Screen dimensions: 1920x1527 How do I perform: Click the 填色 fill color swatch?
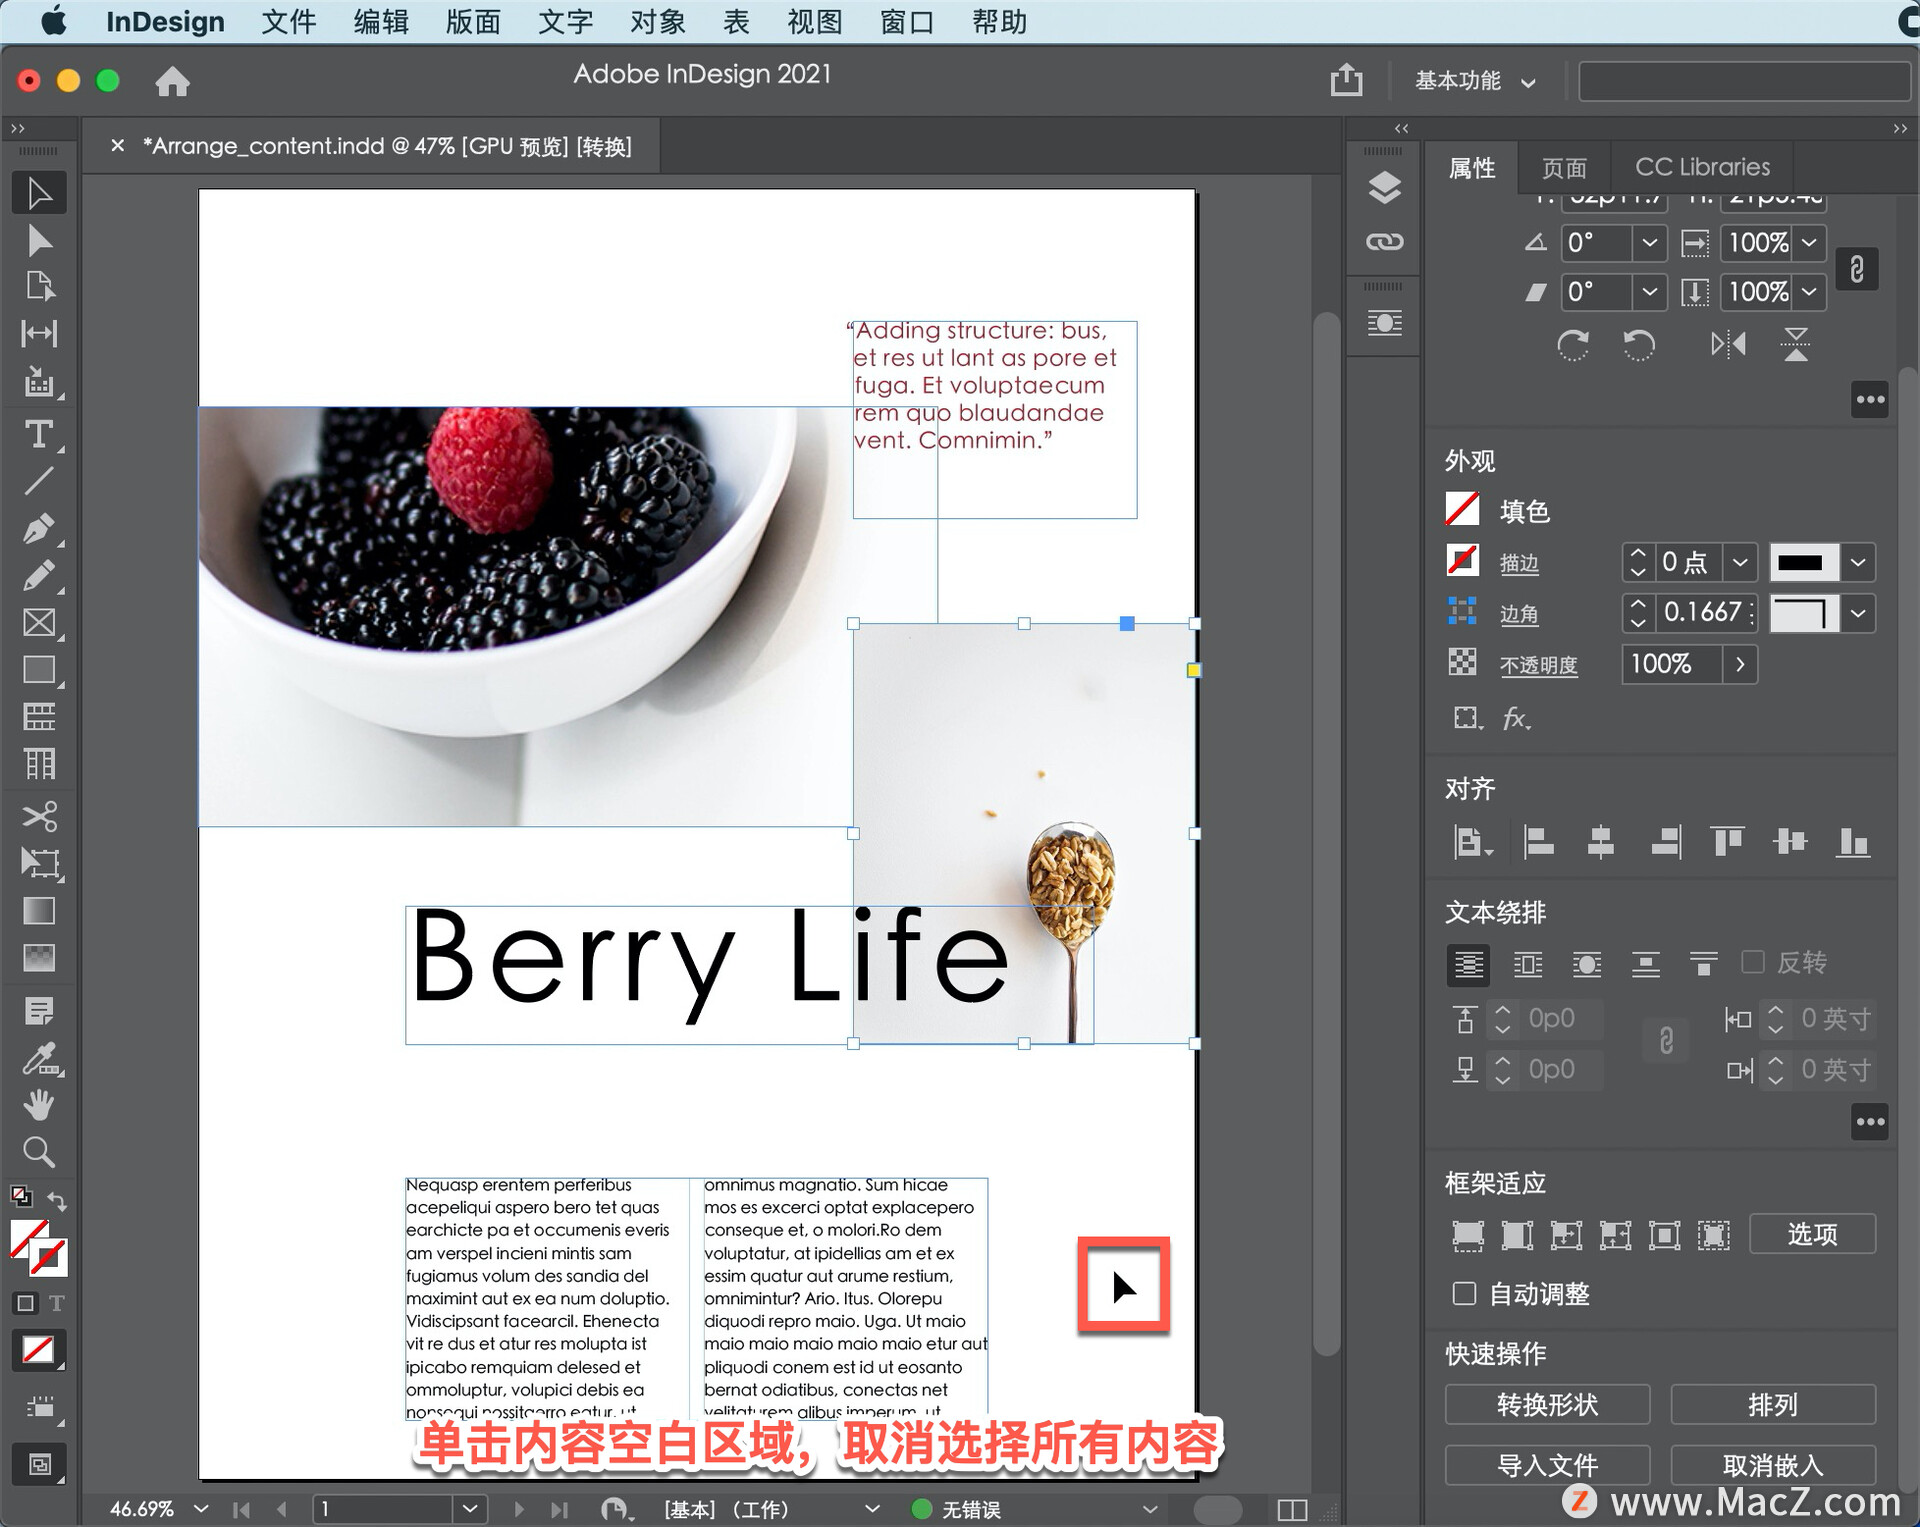pyautogui.click(x=1462, y=510)
